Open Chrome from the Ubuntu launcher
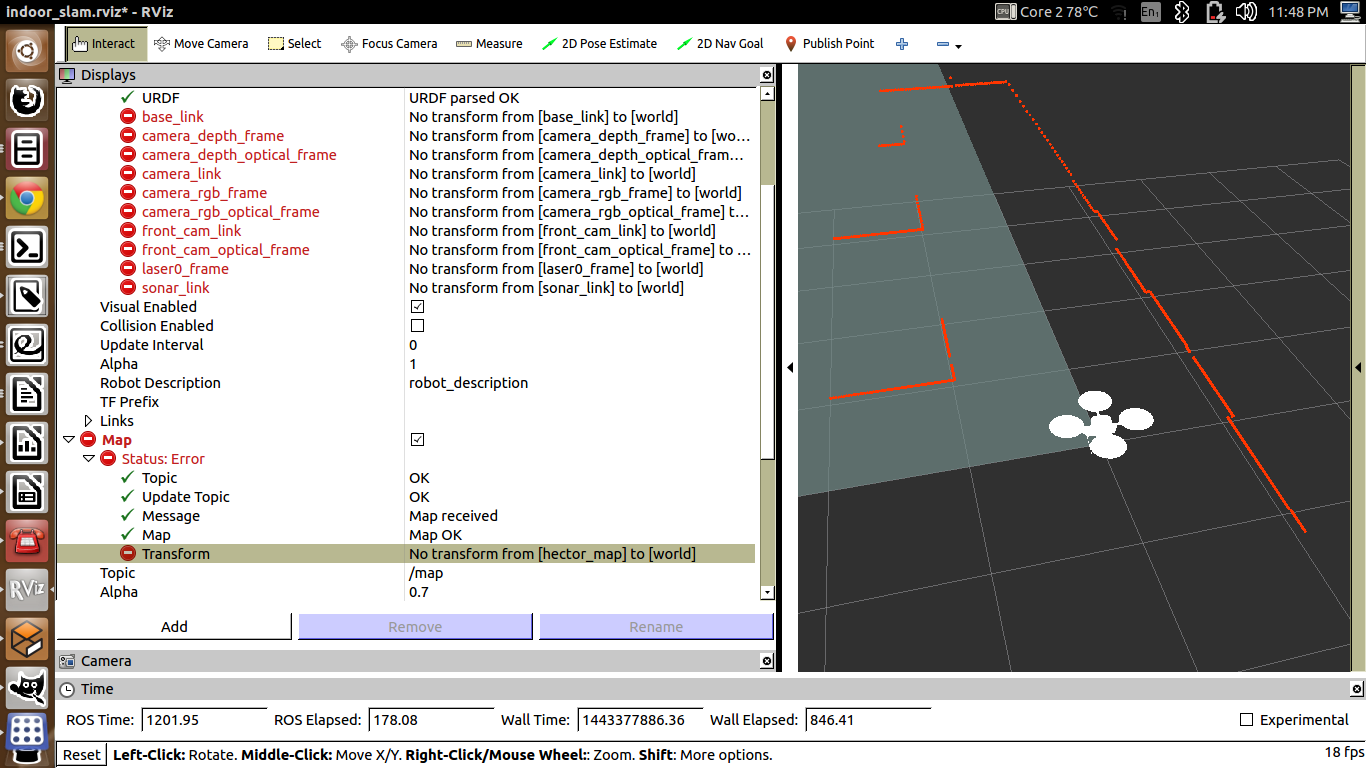This screenshot has width=1366, height=768. pyautogui.click(x=27, y=199)
